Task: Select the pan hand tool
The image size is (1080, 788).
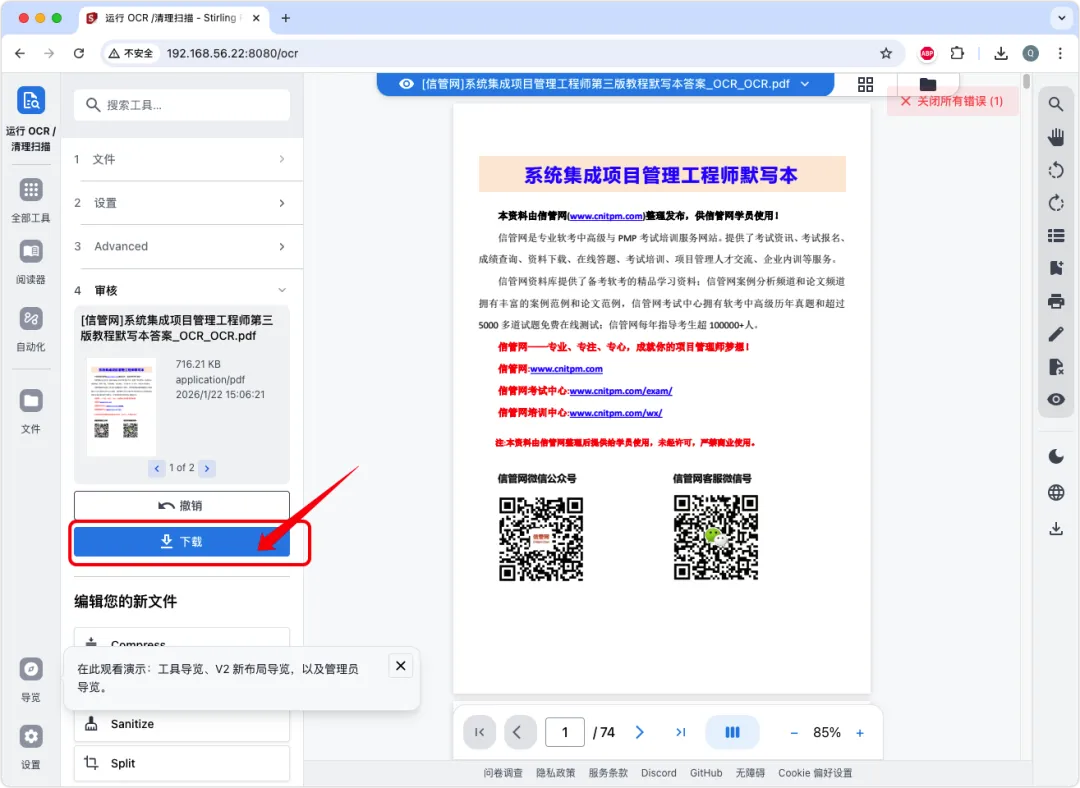Action: tap(1056, 136)
